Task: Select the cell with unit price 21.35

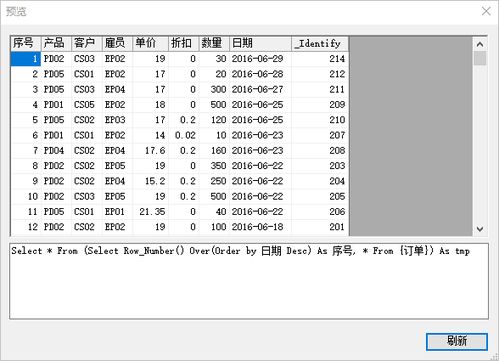Action: tap(151, 212)
